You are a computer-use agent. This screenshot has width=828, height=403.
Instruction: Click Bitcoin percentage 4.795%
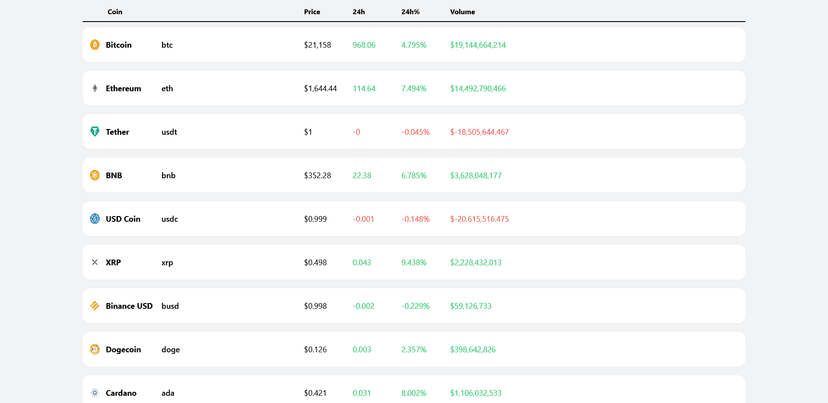(414, 45)
